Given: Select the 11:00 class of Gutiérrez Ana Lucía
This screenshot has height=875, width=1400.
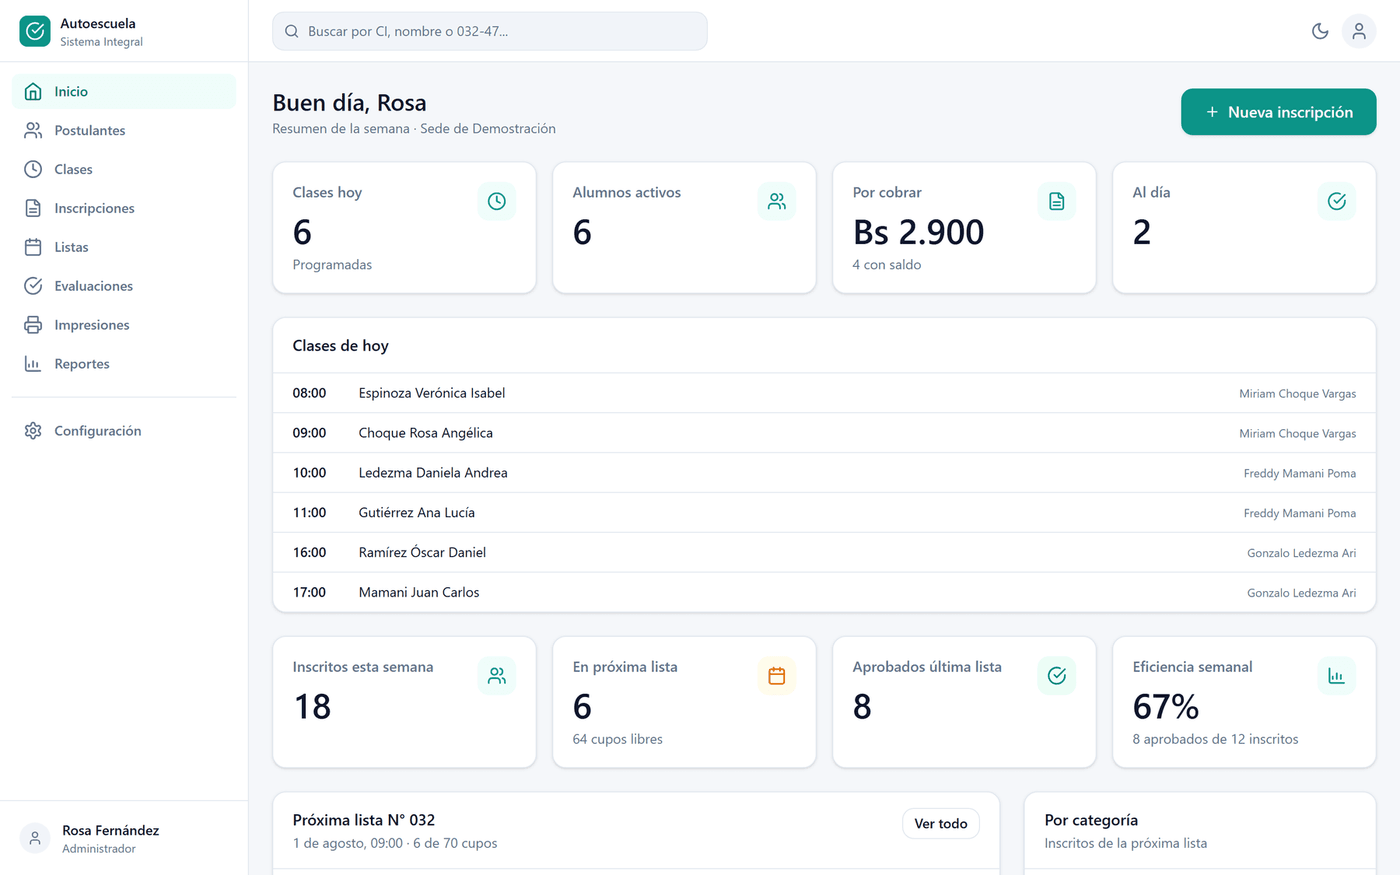Looking at the screenshot, I should (824, 513).
